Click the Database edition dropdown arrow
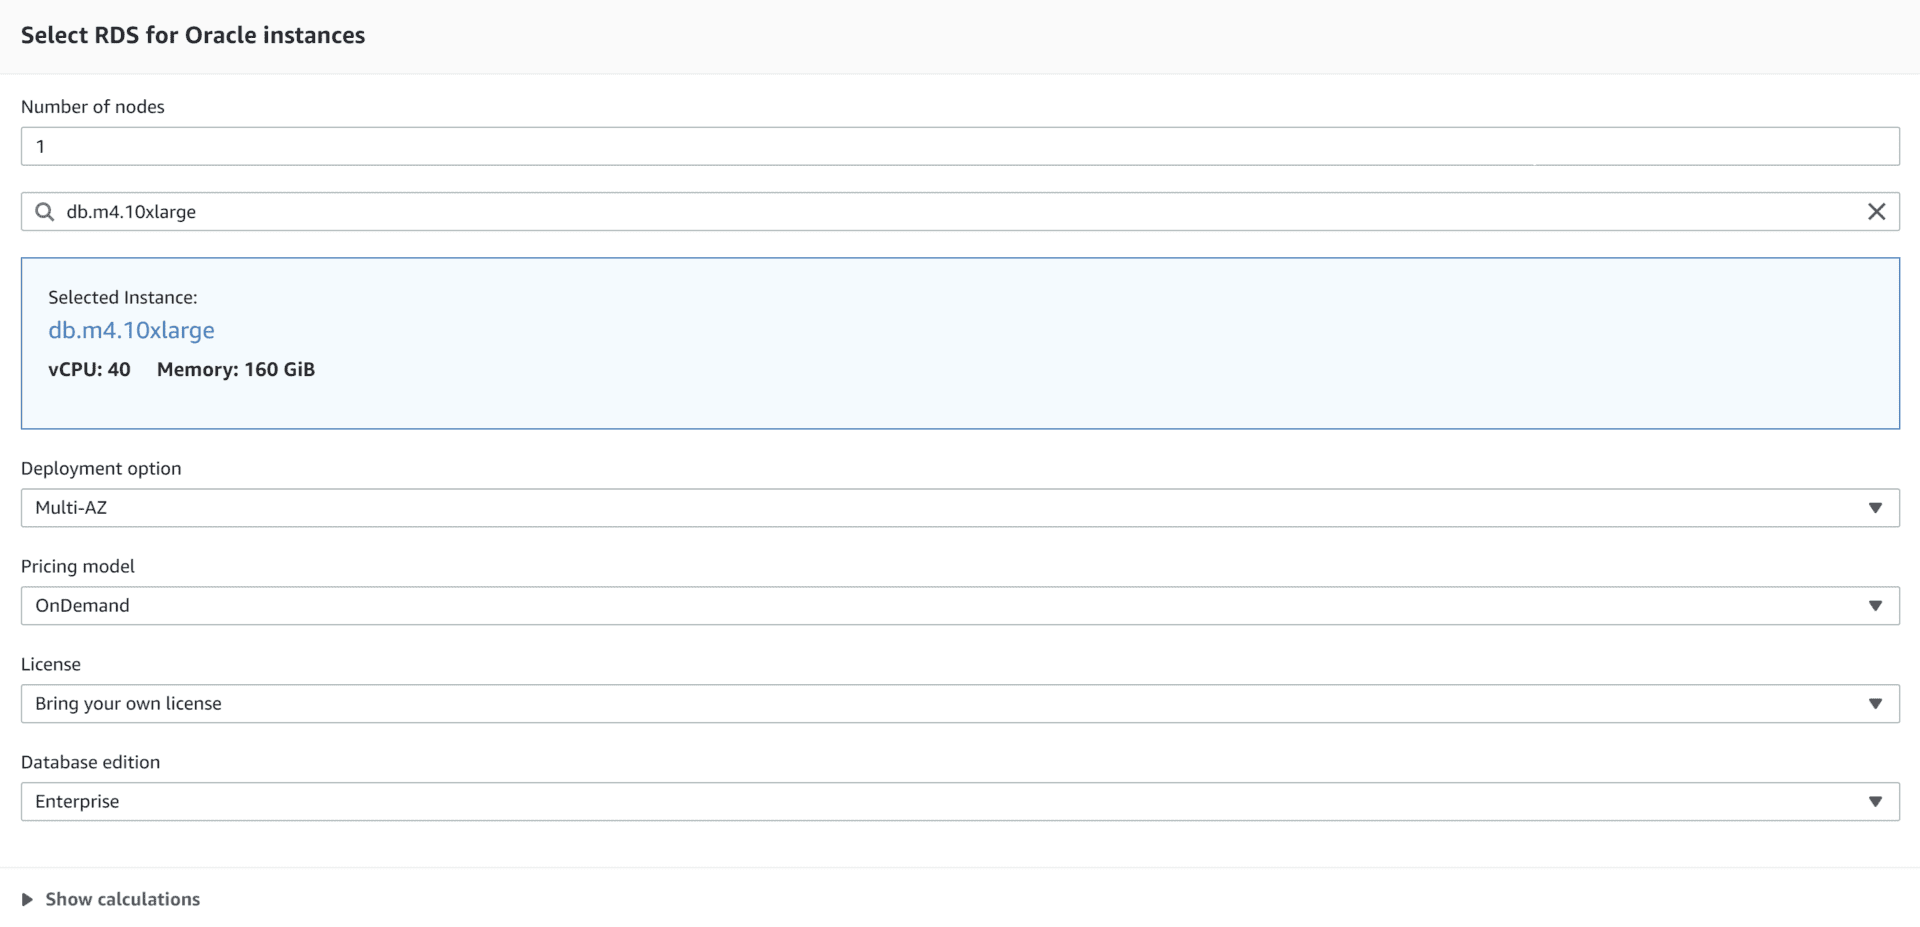Image resolution: width=1920 pixels, height=927 pixels. (1875, 801)
